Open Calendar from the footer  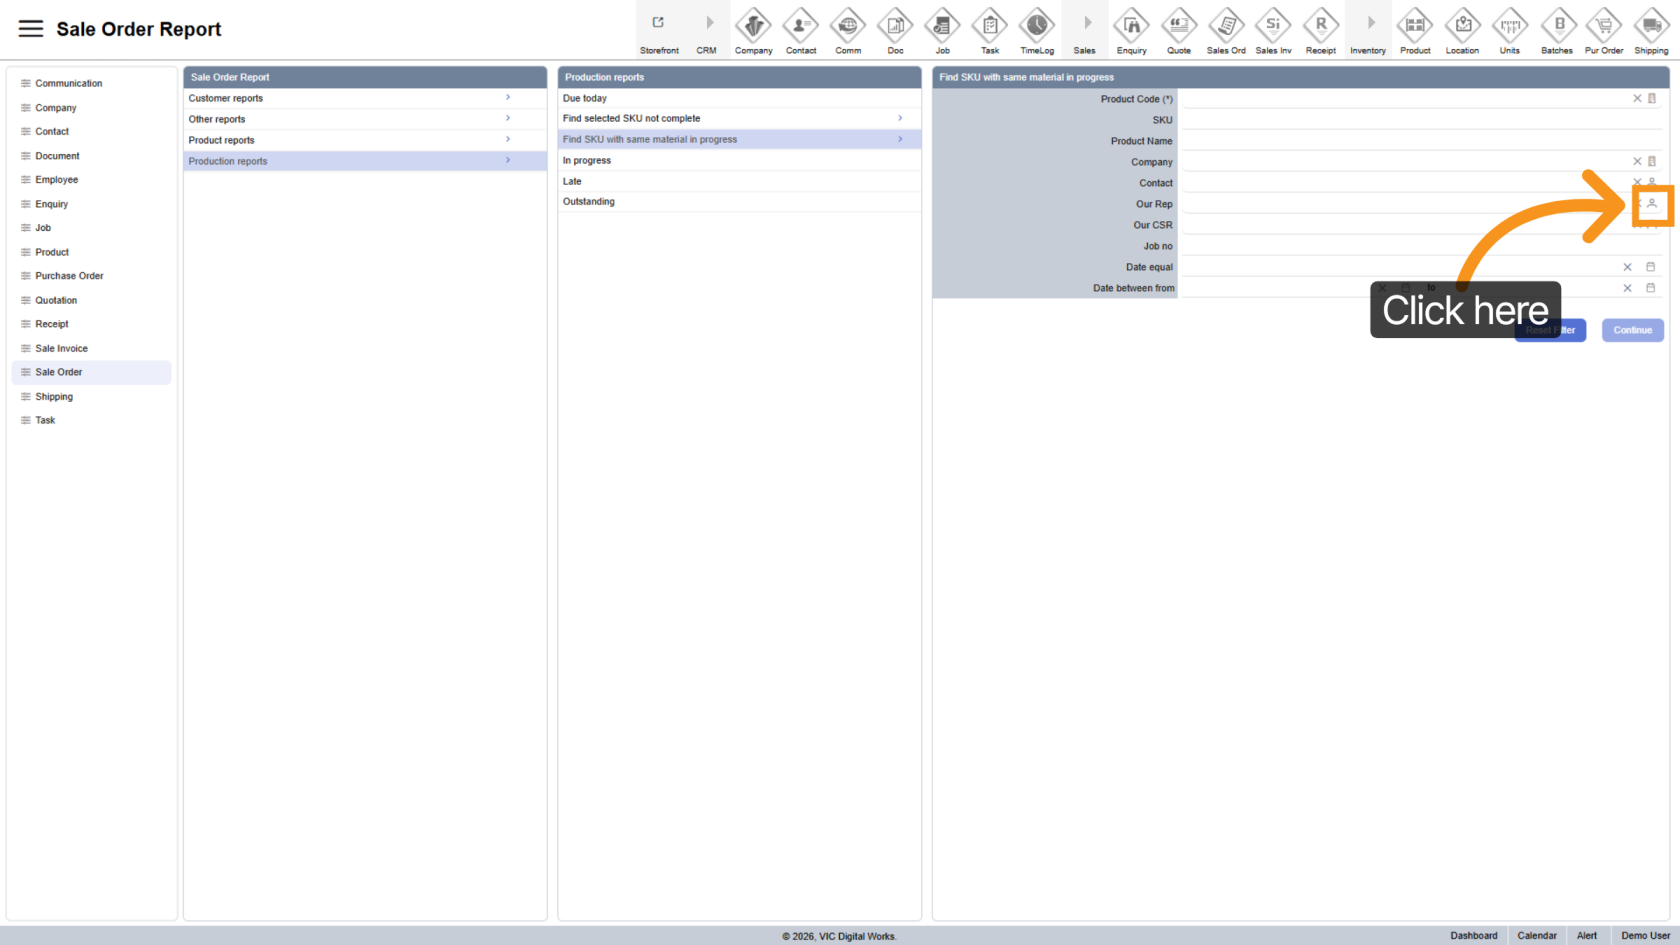(1537, 936)
